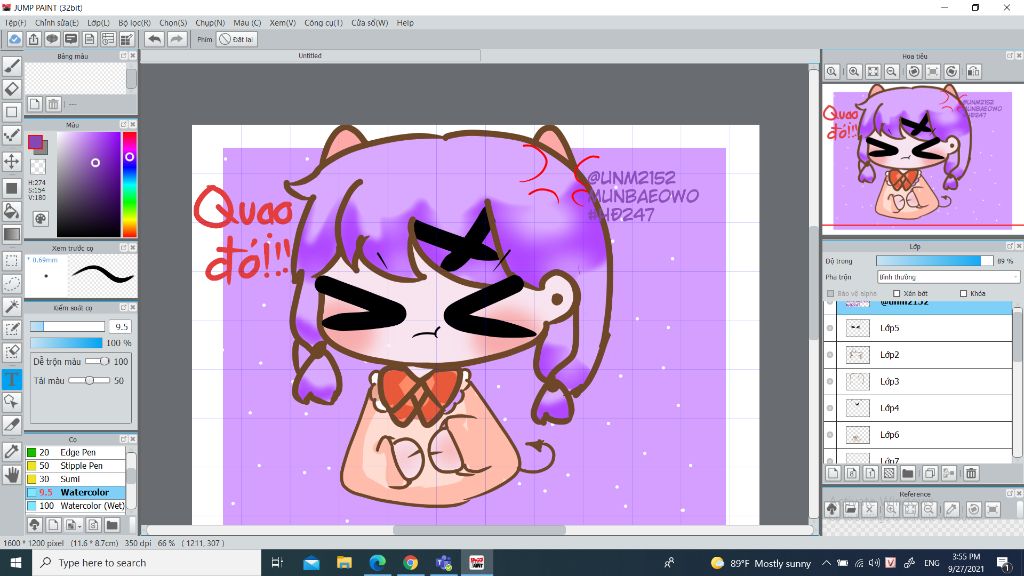Adjust the Độ trong layer opacity slider
The height and width of the screenshot is (576, 1024).
pos(934,261)
